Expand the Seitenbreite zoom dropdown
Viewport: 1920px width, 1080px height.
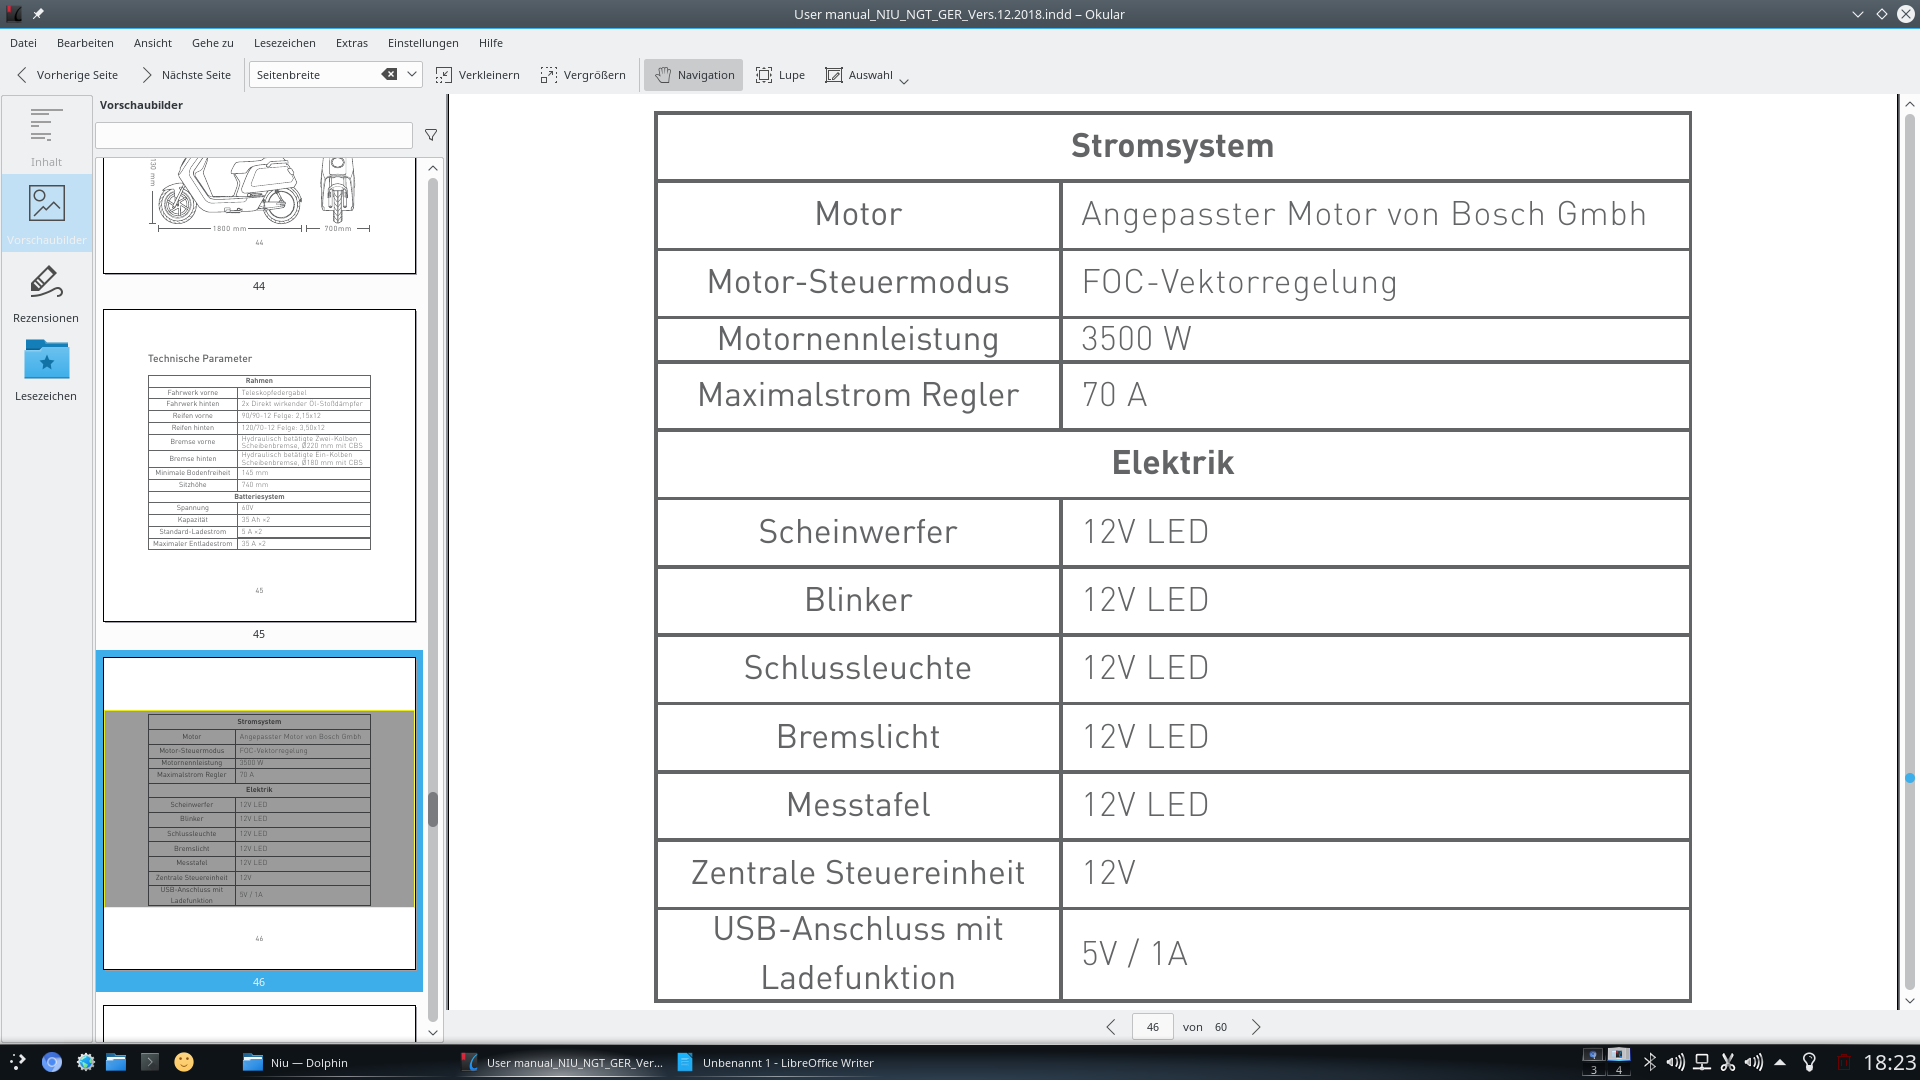pos(411,75)
